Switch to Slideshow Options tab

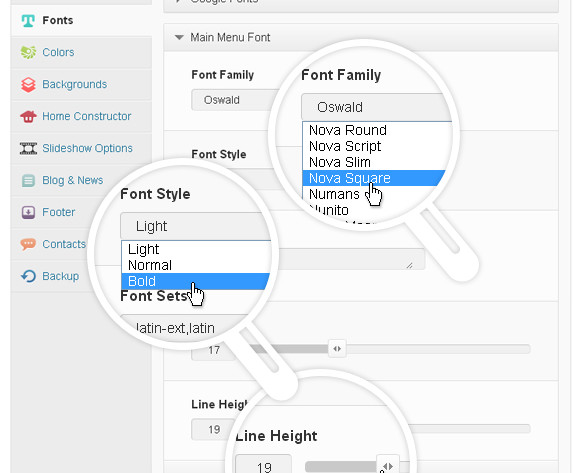coord(87,148)
